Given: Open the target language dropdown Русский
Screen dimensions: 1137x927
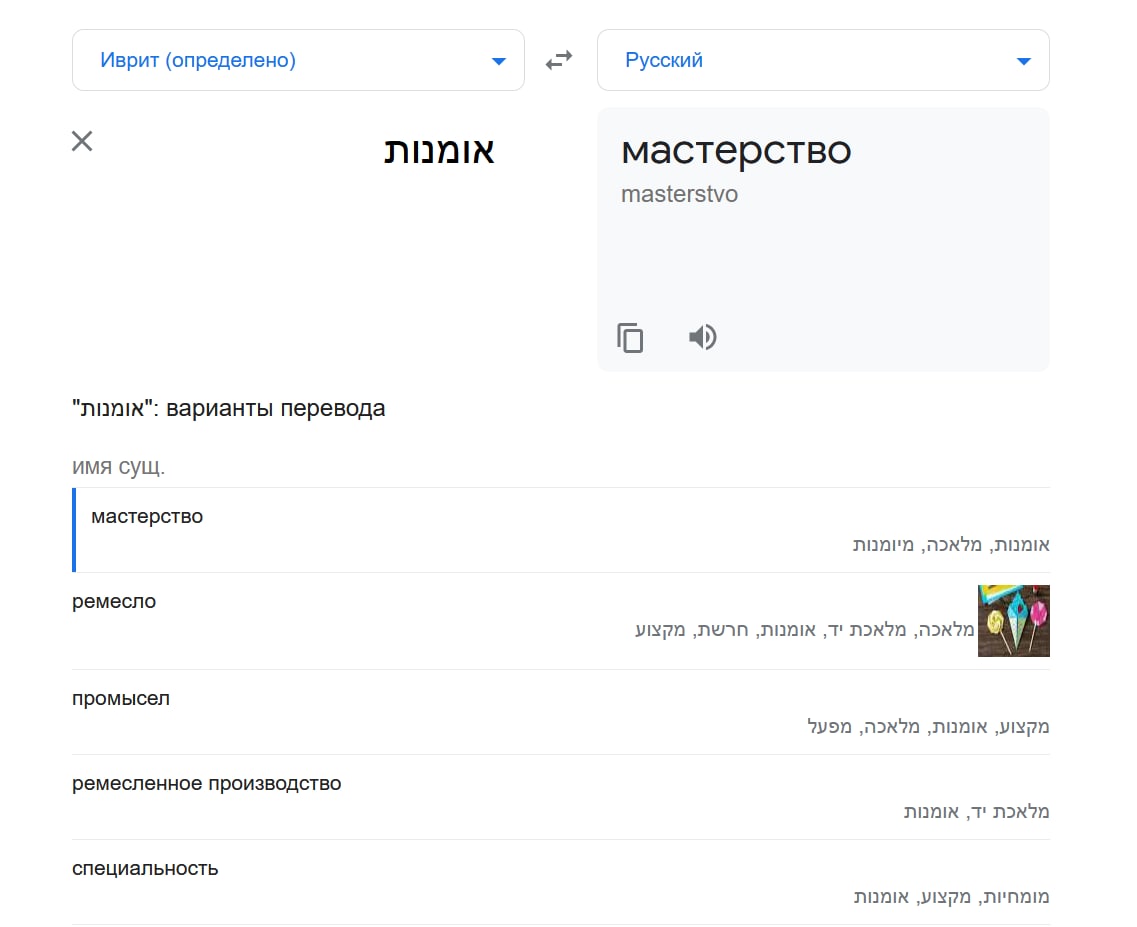Looking at the screenshot, I should pyautogui.click(x=823, y=60).
